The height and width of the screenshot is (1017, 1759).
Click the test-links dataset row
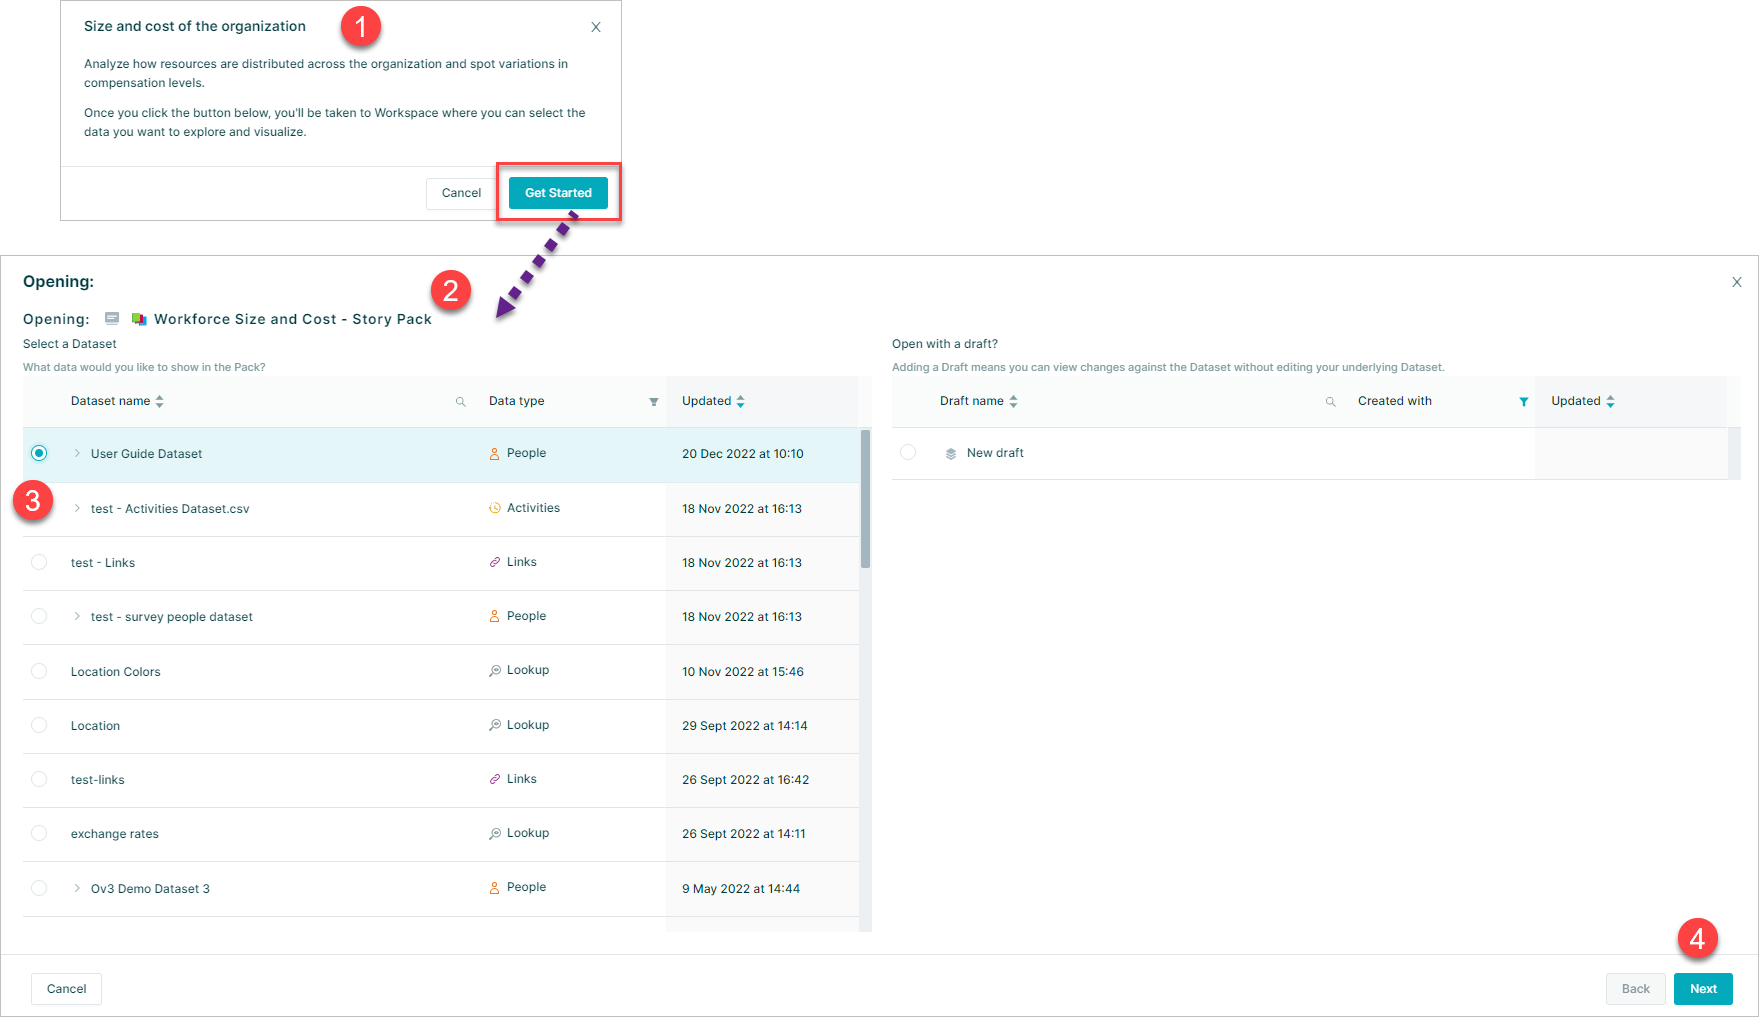pos(98,780)
